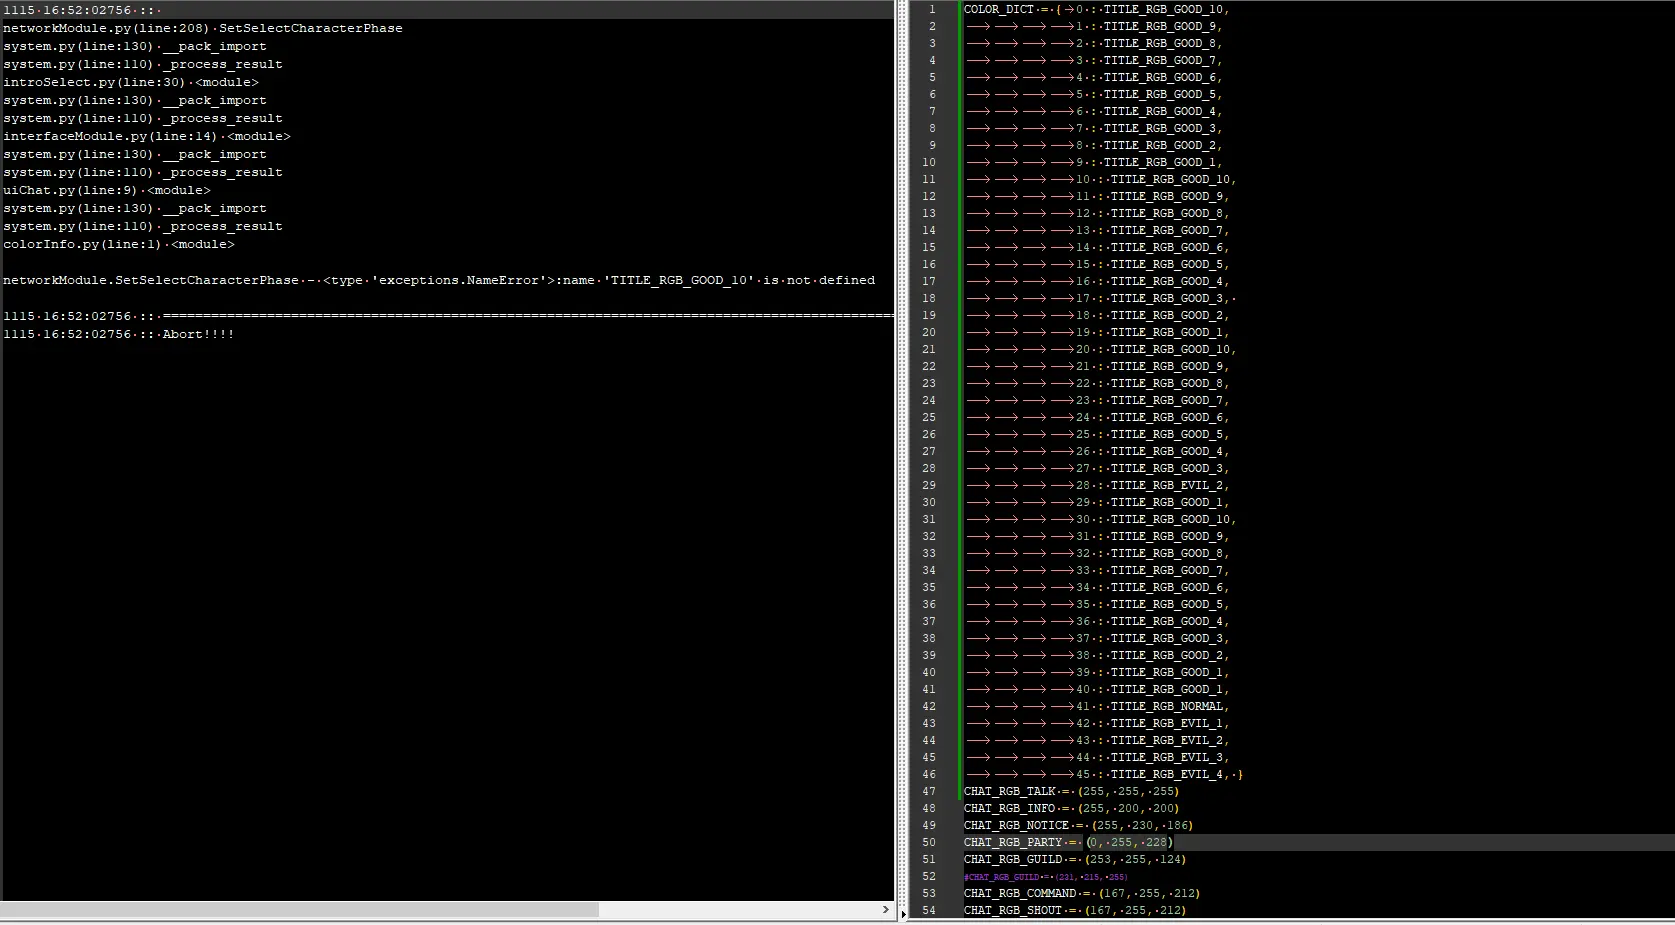Select line number 1 in the gutter

tap(931, 10)
